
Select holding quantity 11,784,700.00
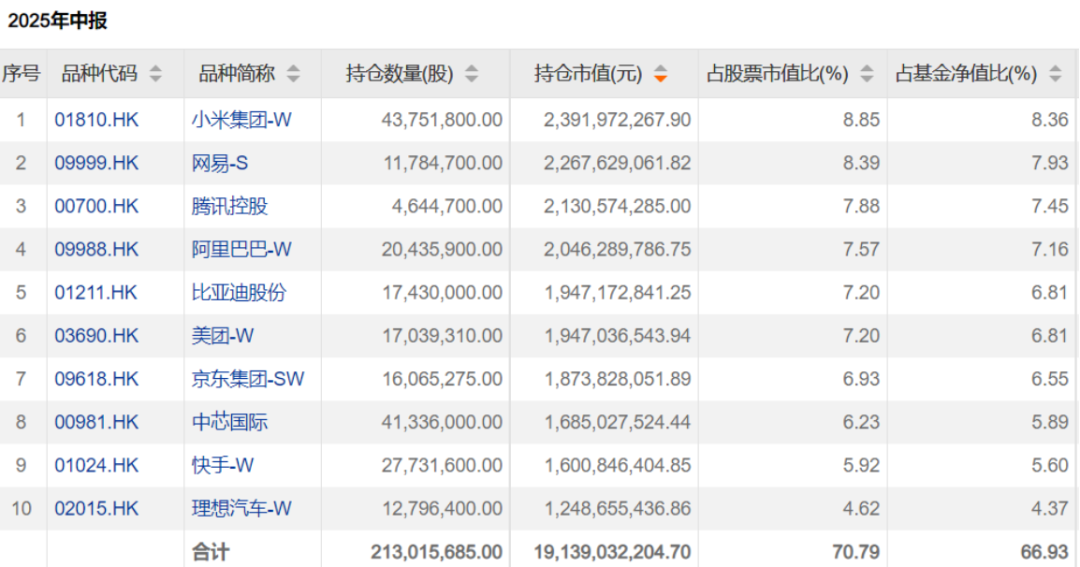click(x=442, y=163)
